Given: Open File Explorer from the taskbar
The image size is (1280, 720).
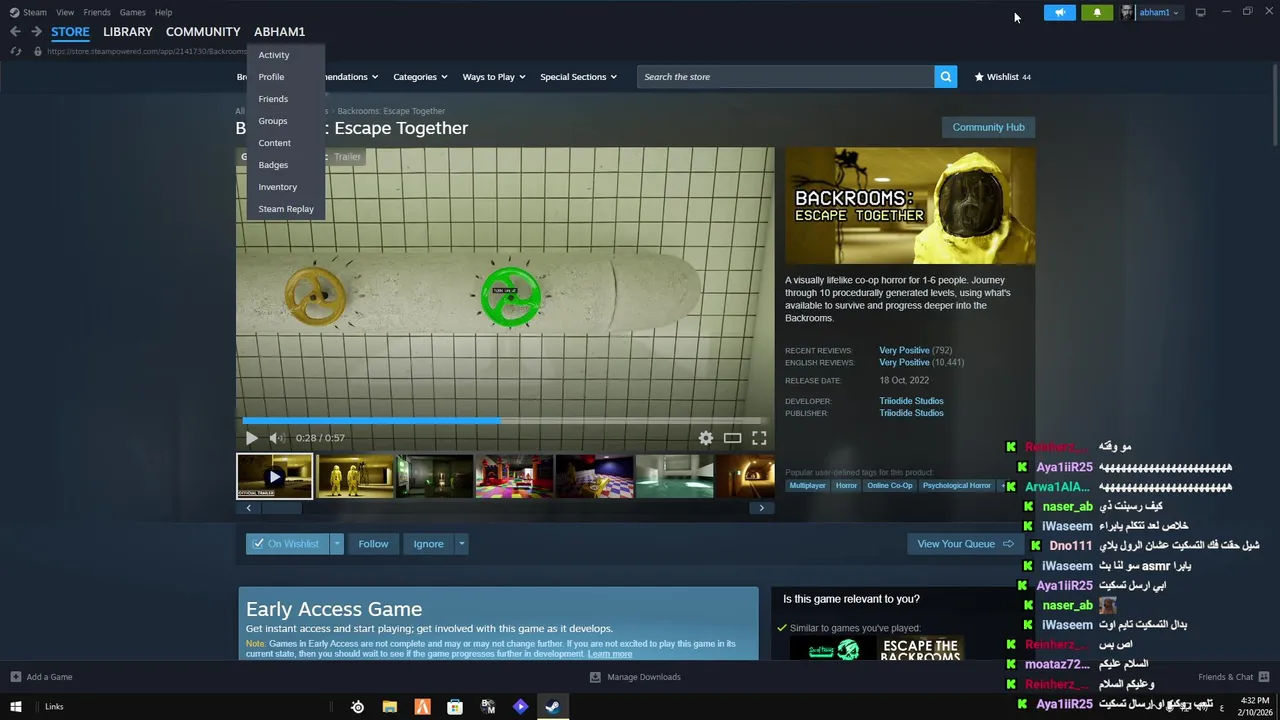Looking at the screenshot, I should 390,707.
